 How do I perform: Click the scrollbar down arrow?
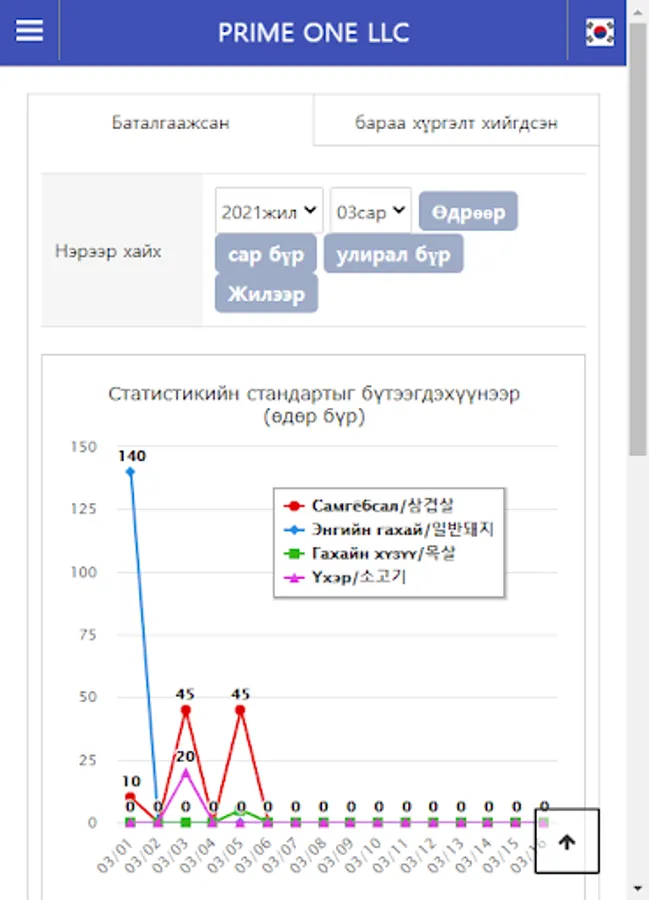pyautogui.click(x=638, y=889)
